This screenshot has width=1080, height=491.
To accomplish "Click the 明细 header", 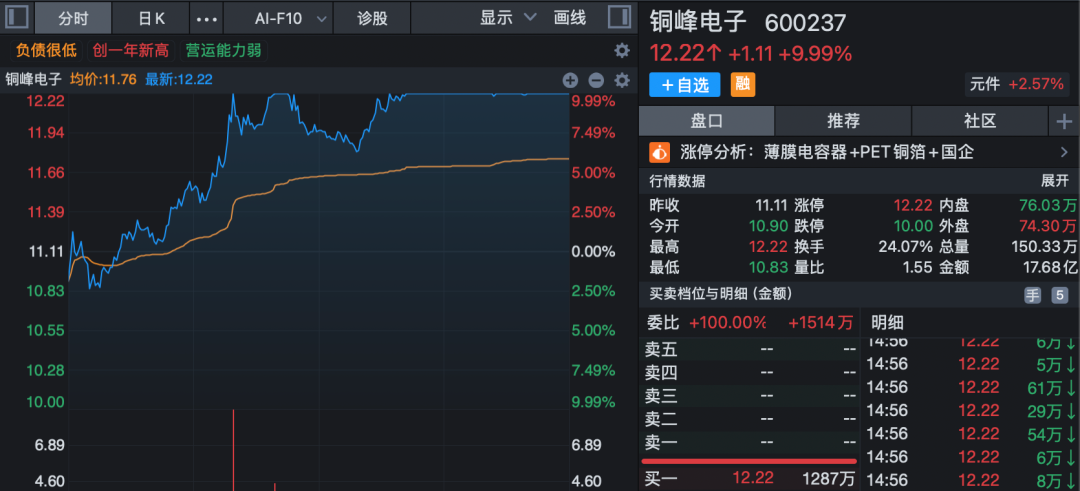I will tap(887, 322).
